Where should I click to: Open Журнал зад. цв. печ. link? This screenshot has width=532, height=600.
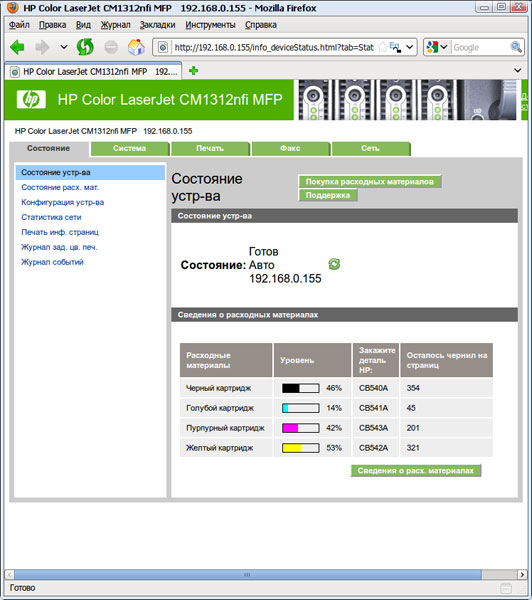59,247
